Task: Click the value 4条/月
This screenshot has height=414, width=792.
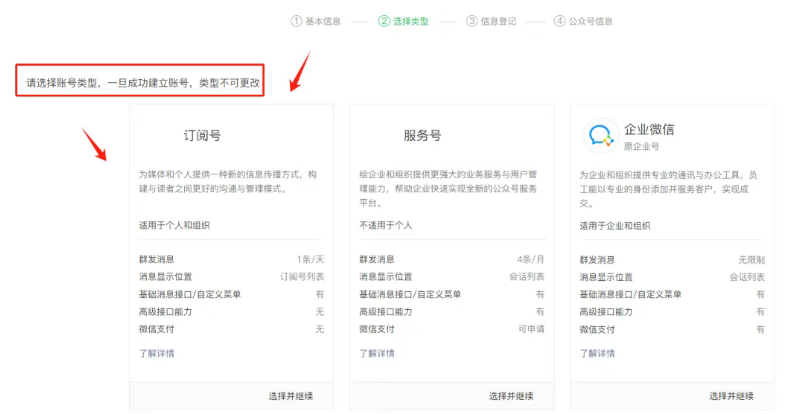Action: coord(530,260)
